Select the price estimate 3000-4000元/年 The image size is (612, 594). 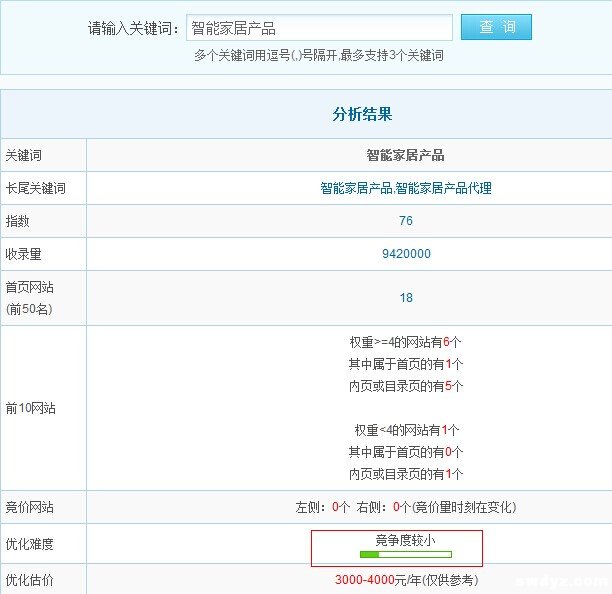pyautogui.click(x=378, y=580)
